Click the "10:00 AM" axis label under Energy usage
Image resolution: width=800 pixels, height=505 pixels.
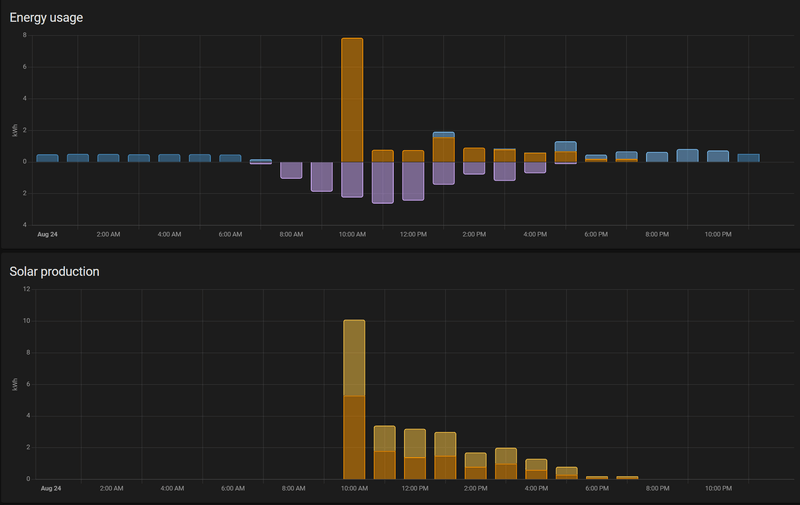coord(352,235)
